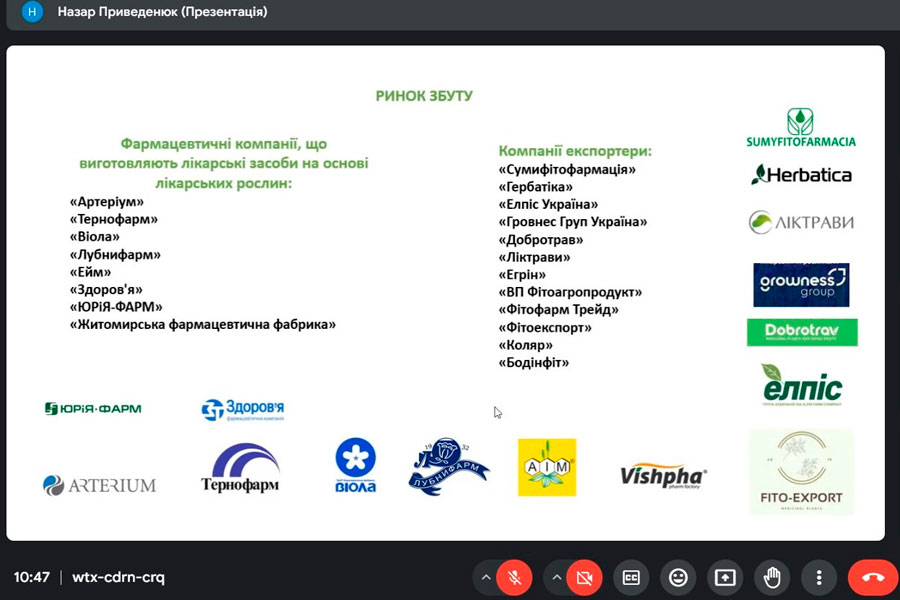900x600 pixels.
Task: Click the list item «Гербатіка»
Action: (536, 187)
